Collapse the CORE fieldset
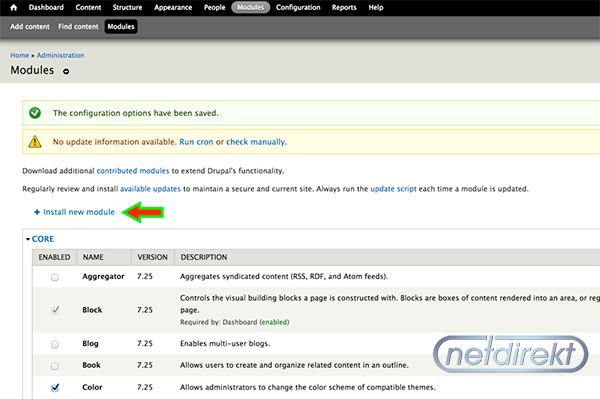 click(42, 239)
